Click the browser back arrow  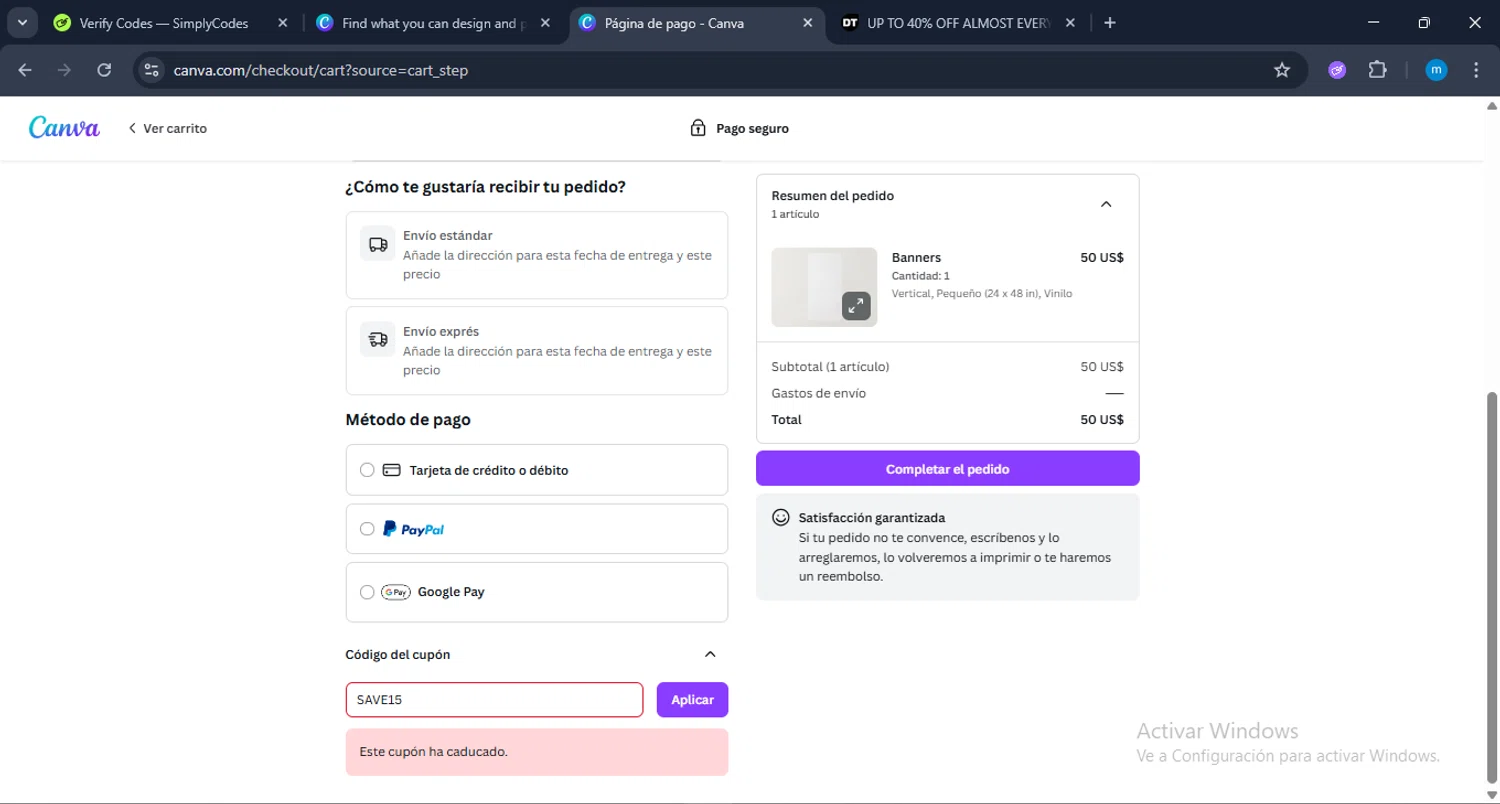click(25, 70)
